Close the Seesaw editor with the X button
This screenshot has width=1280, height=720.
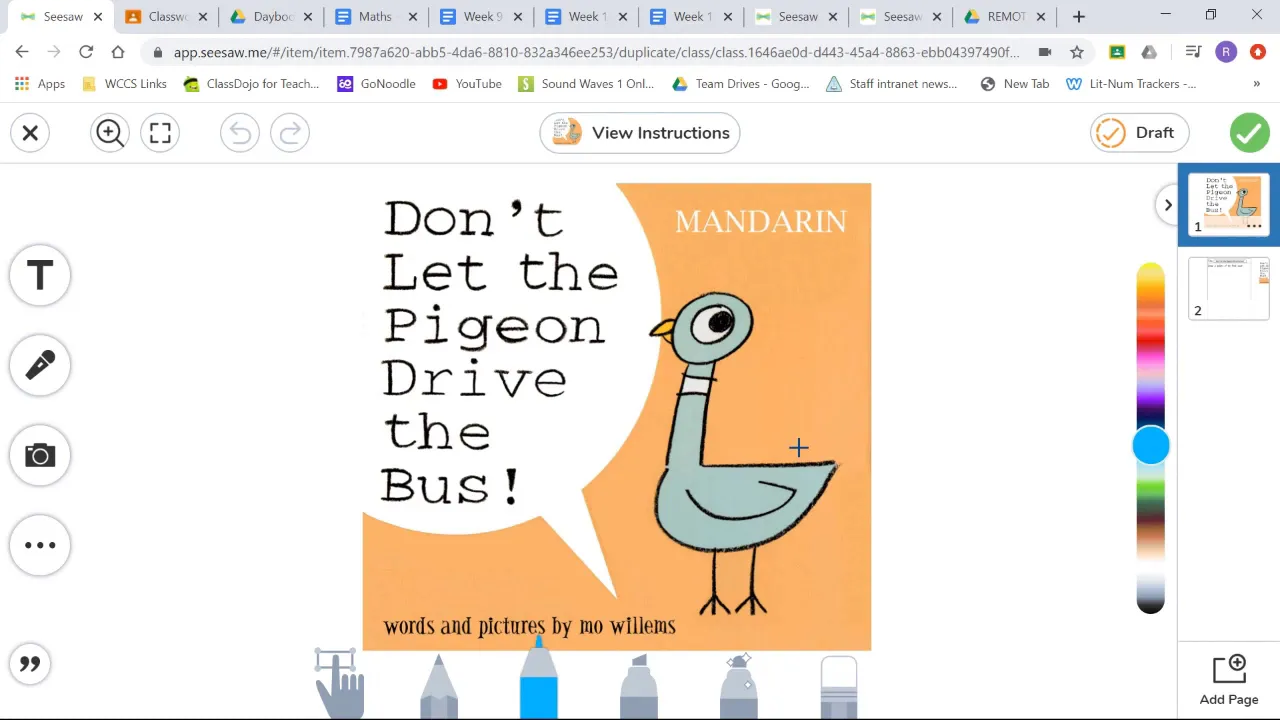[30, 133]
